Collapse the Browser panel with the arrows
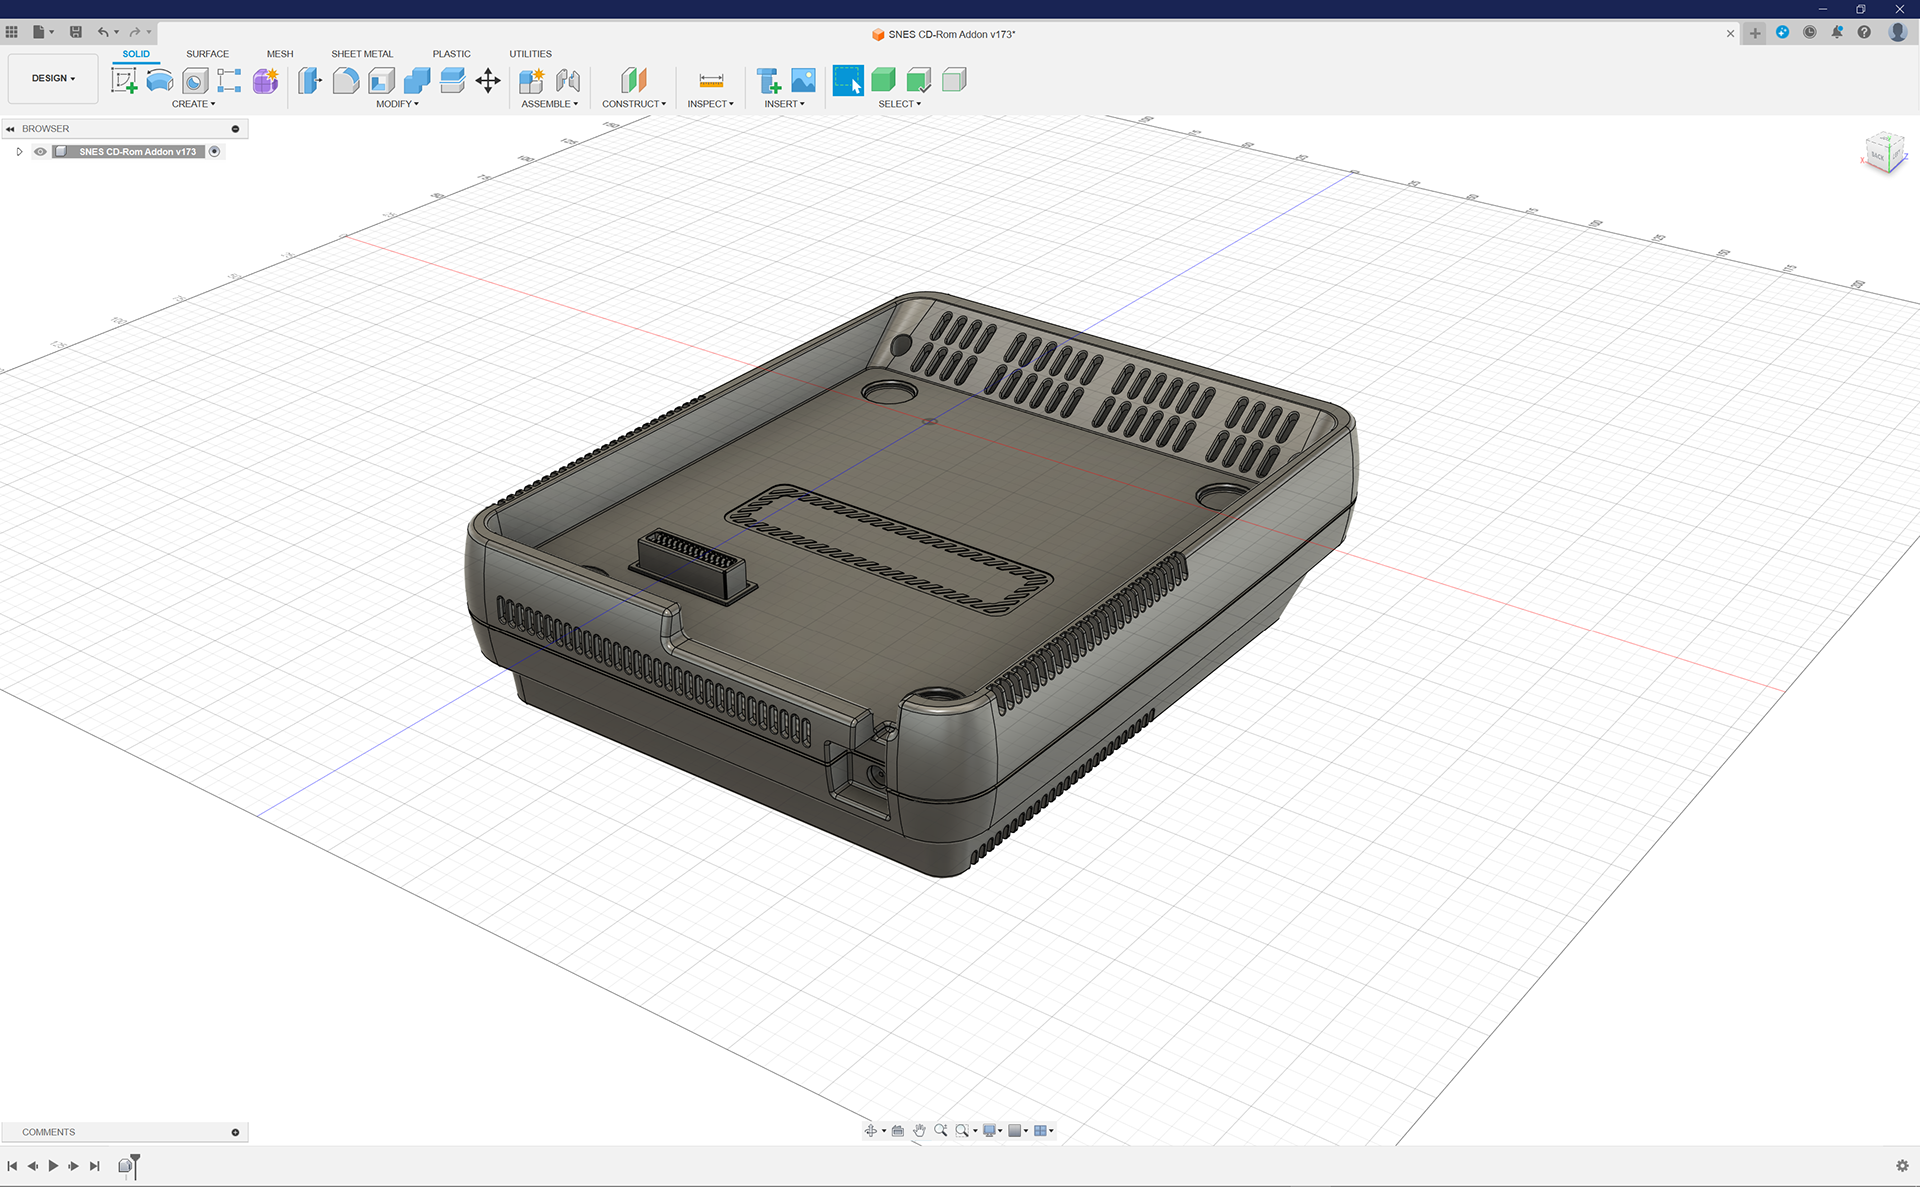 coord(10,129)
